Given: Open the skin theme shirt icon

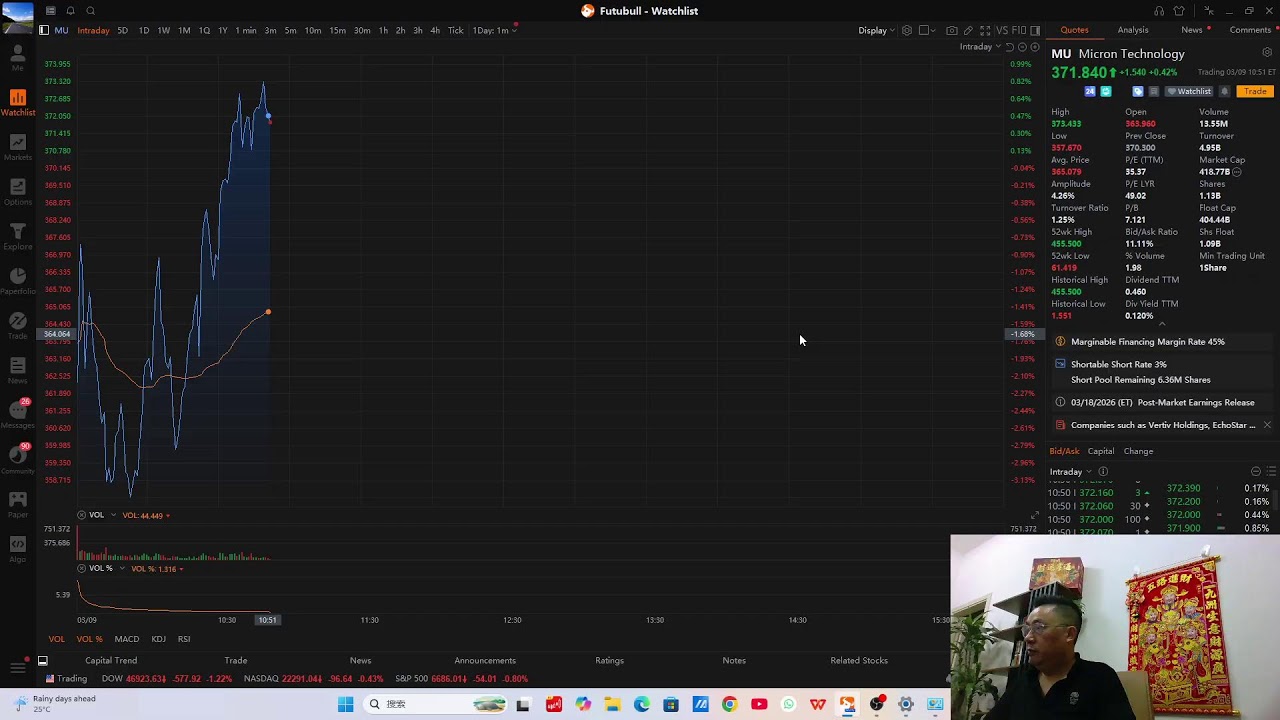Looking at the screenshot, I should tap(1179, 11).
